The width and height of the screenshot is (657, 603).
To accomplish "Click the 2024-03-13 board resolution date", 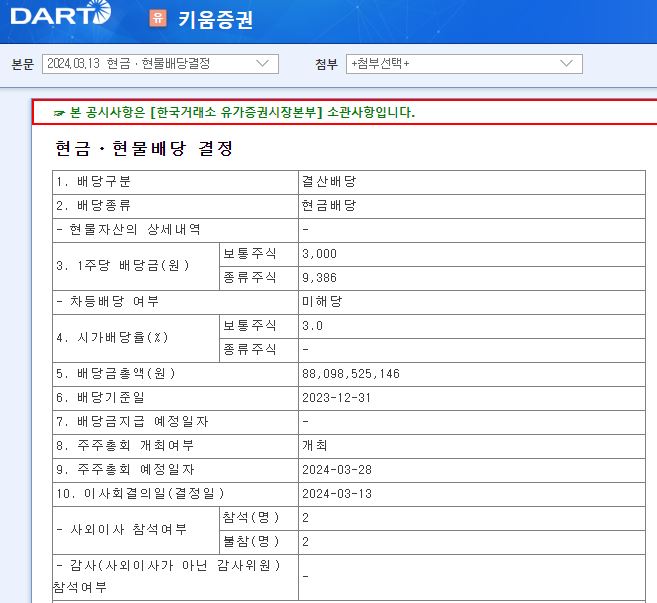I will point(337,494).
